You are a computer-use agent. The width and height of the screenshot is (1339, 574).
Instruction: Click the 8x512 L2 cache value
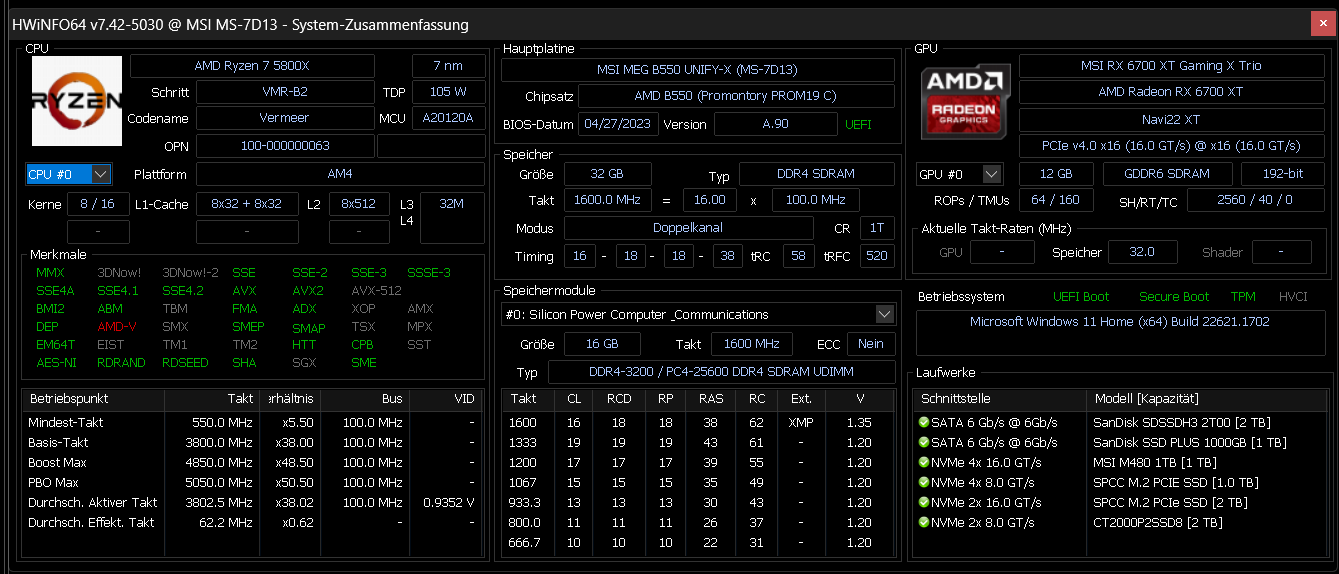[359, 204]
